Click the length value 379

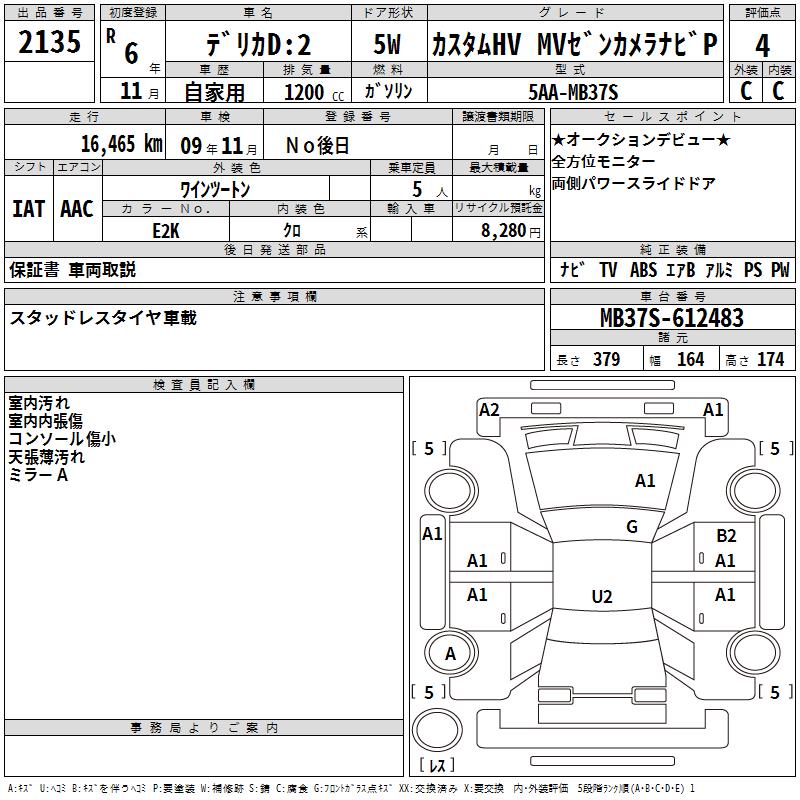click(607, 360)
